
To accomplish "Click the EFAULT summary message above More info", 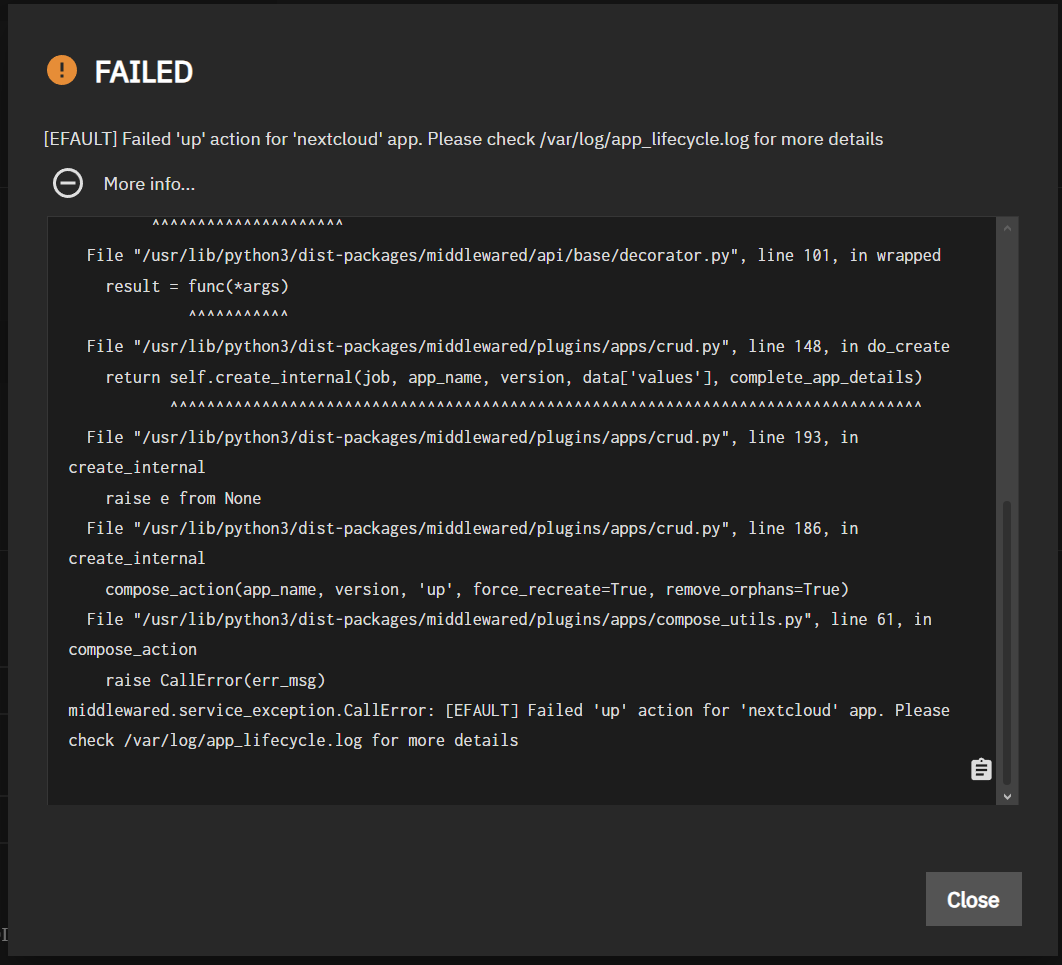I will pyautogui.click(x=463, y=139).
